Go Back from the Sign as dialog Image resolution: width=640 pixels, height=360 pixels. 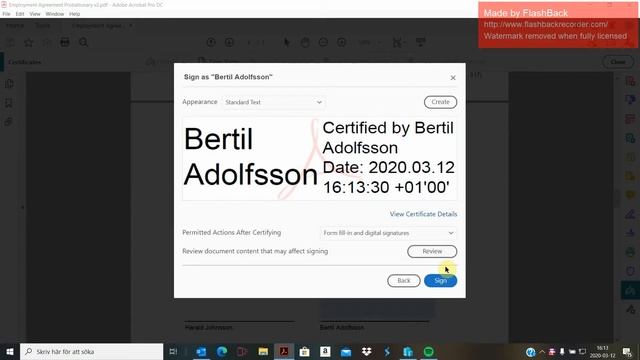click(404, 281)
